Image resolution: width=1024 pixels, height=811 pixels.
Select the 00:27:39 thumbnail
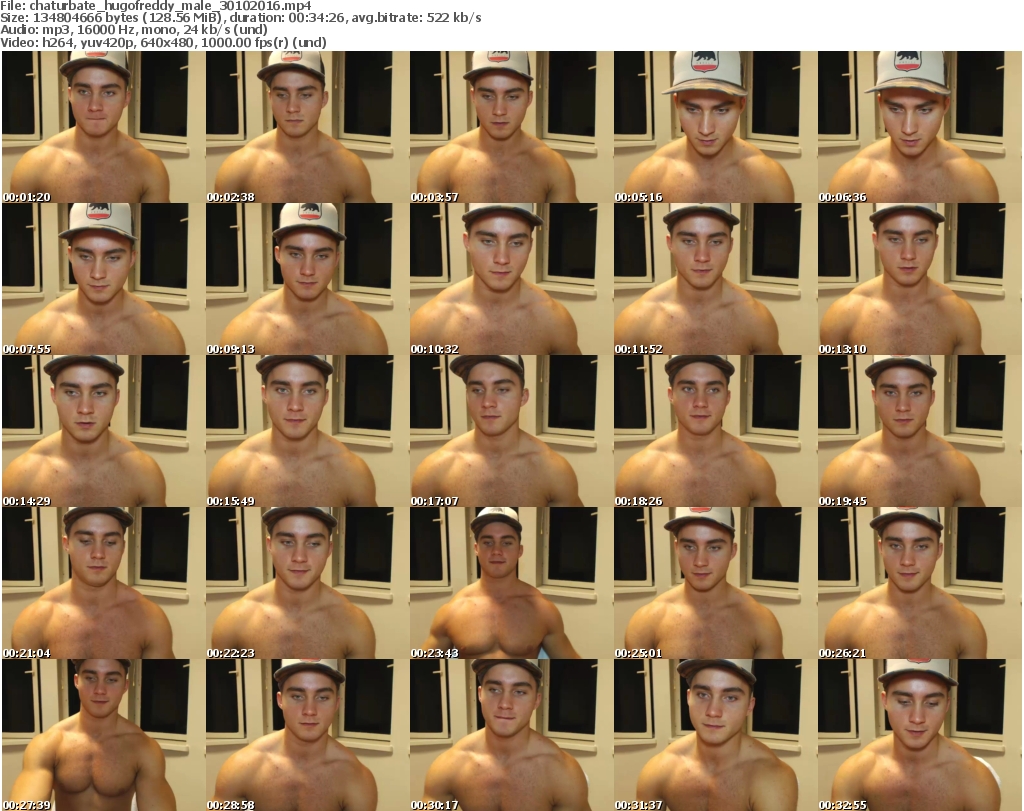click(x=103, y=735)
